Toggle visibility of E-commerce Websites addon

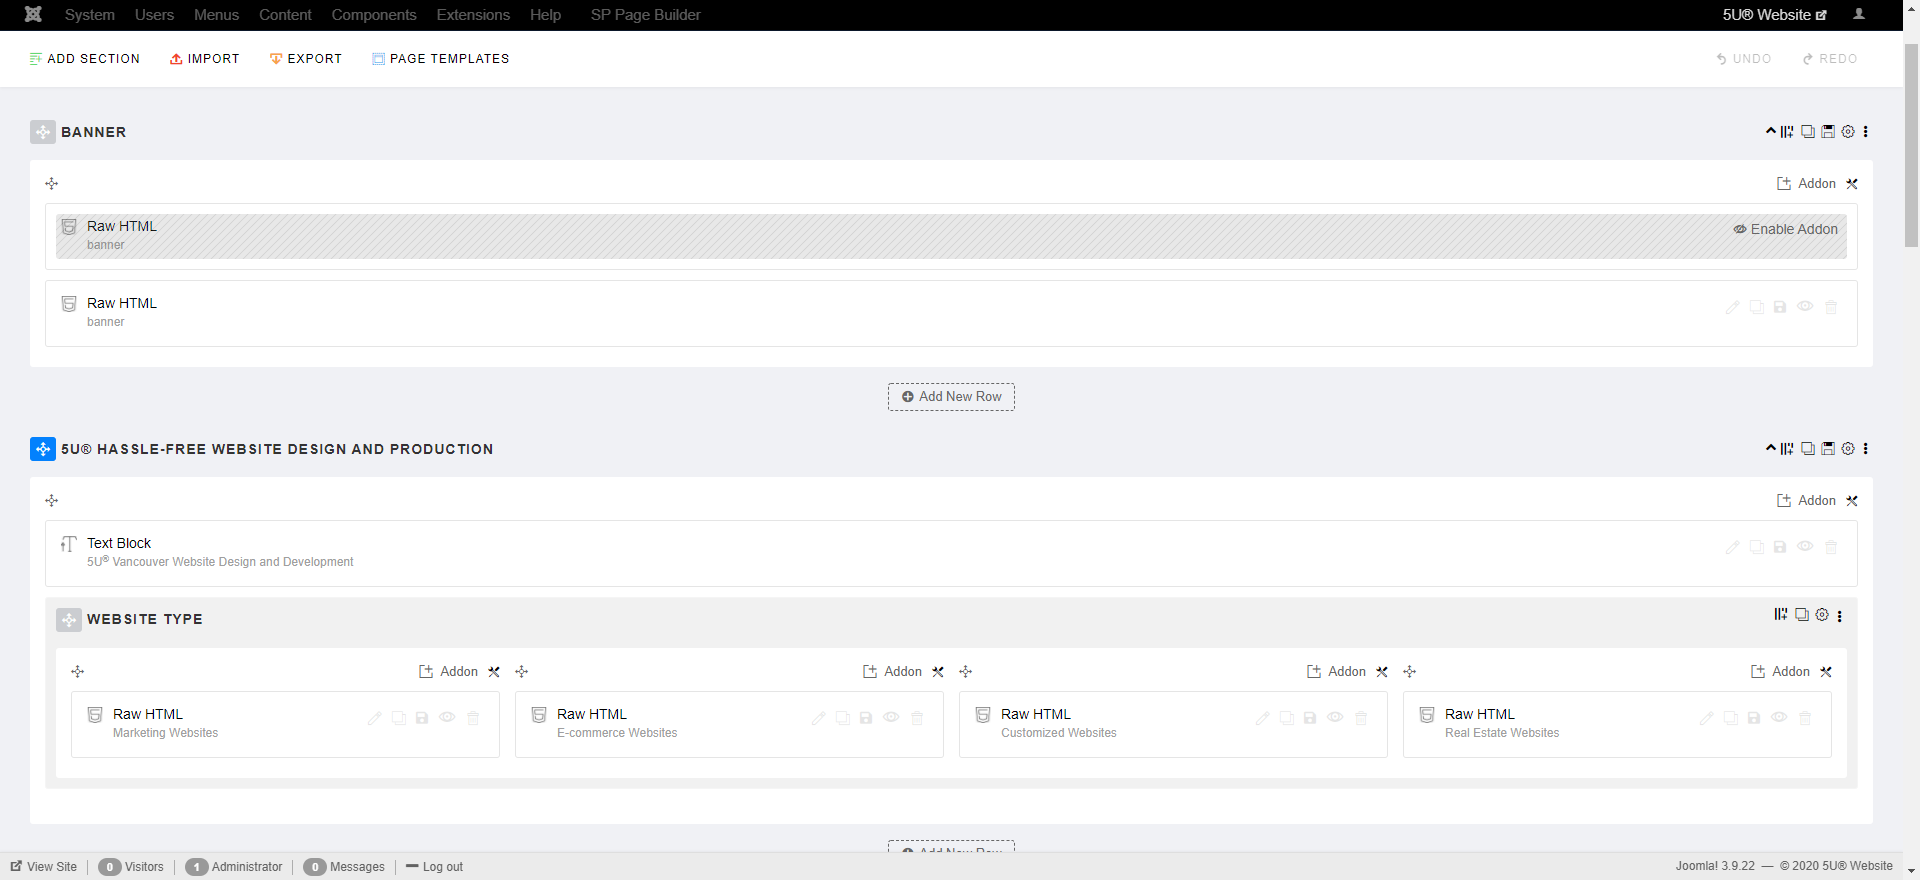(x=891, y=718)
